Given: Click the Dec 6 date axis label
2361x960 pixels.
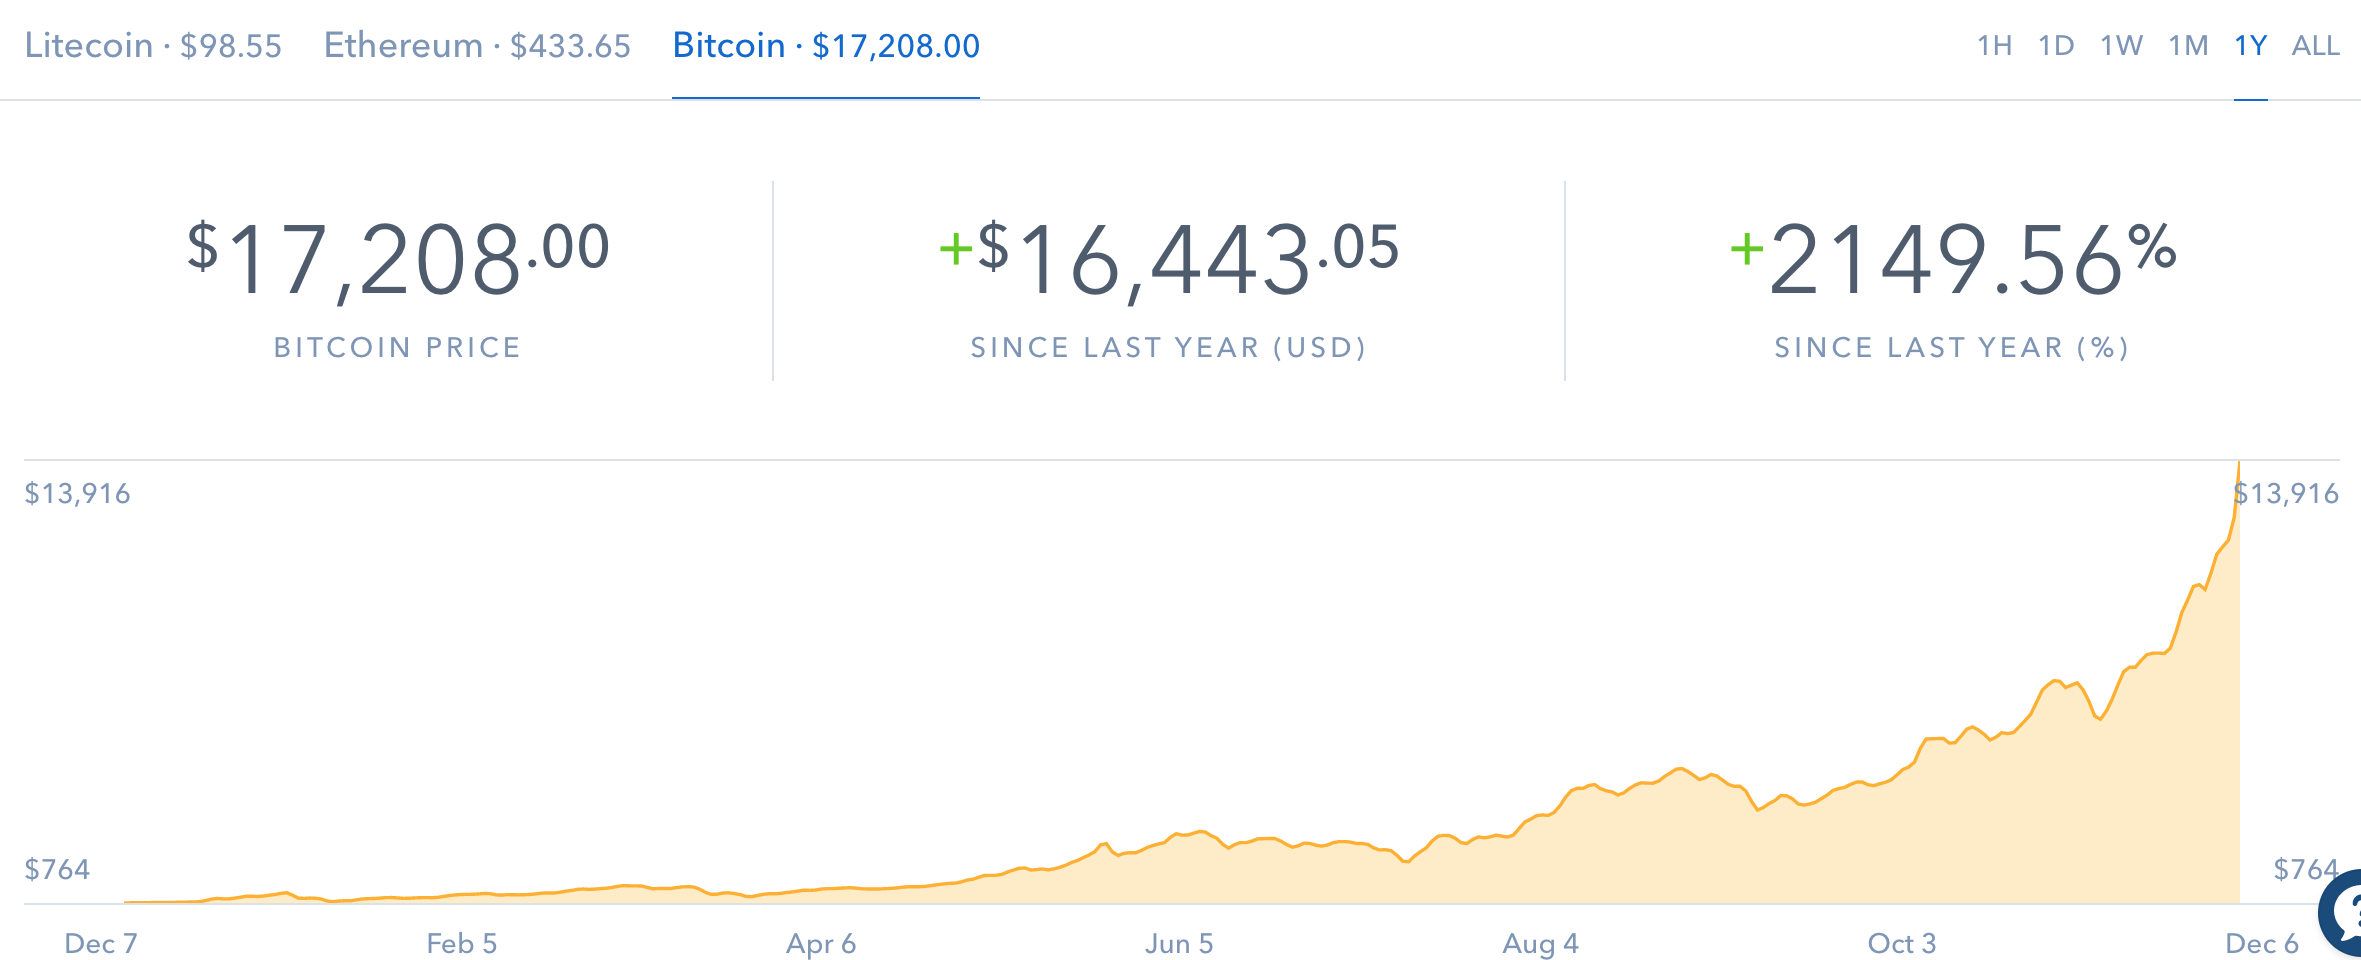Looking at the screenshot, I should [x=2262, y=943].
